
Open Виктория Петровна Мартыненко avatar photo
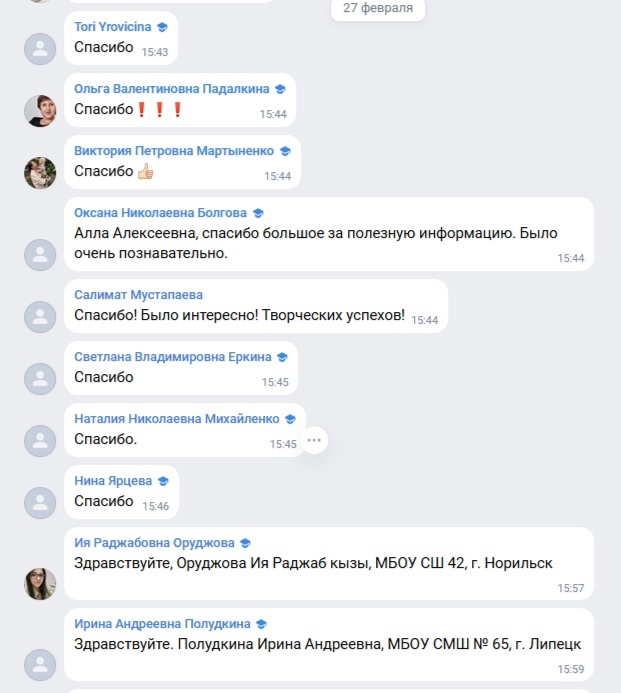click(40, 172)
